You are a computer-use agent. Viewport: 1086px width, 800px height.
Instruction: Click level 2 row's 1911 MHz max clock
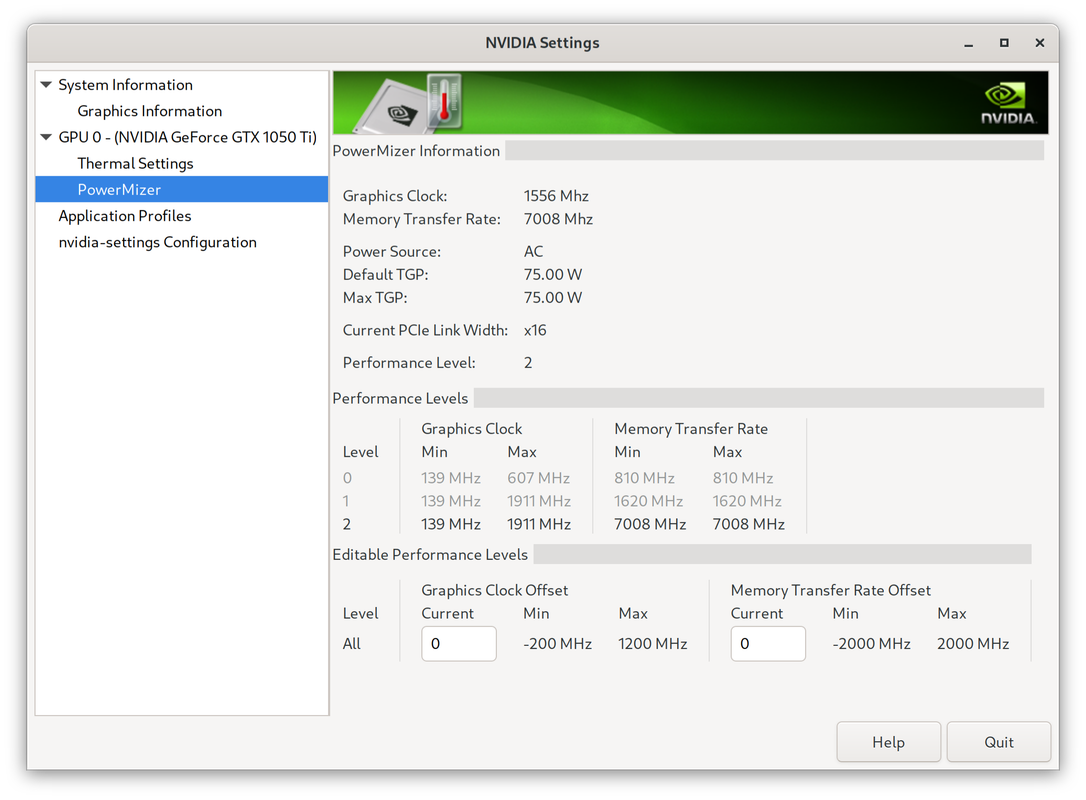point(539,524)
